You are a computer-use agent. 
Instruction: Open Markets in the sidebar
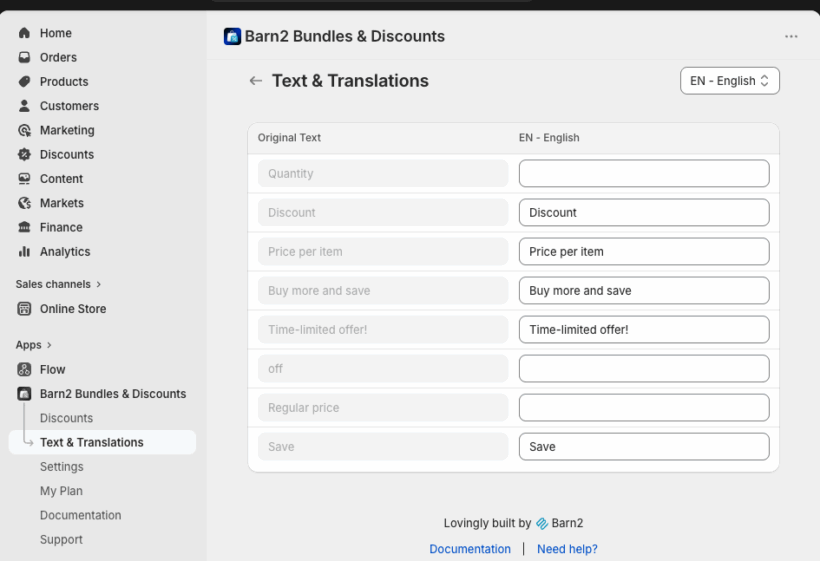point(62,203)
